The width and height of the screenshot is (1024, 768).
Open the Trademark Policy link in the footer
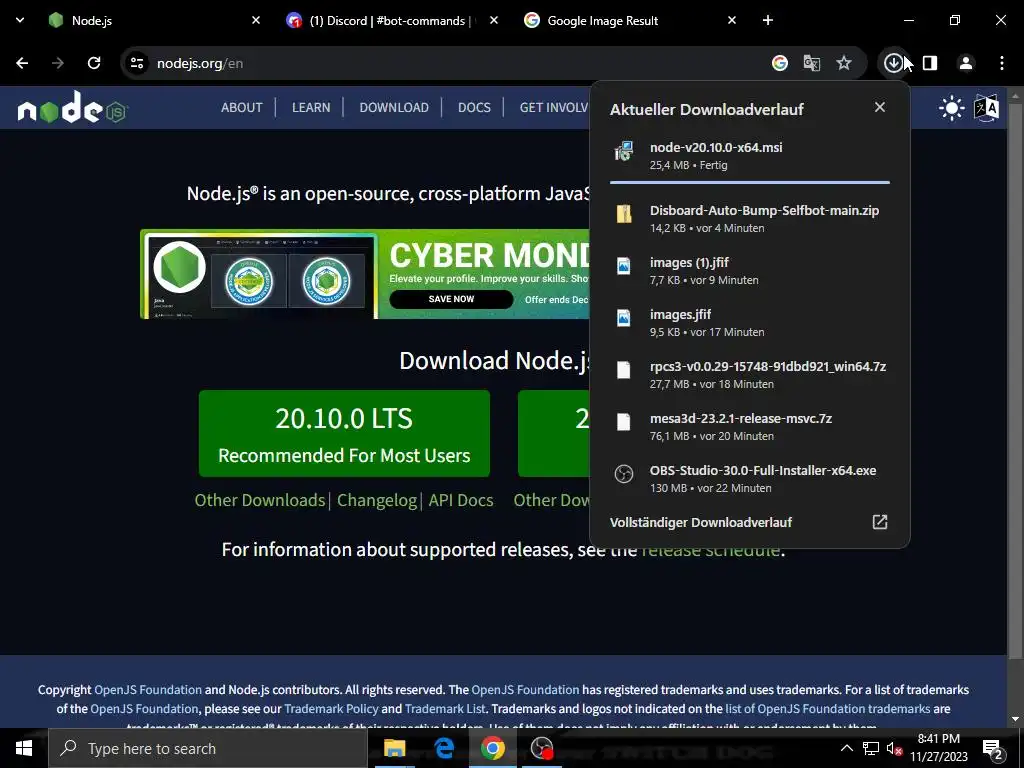point(331,709)
